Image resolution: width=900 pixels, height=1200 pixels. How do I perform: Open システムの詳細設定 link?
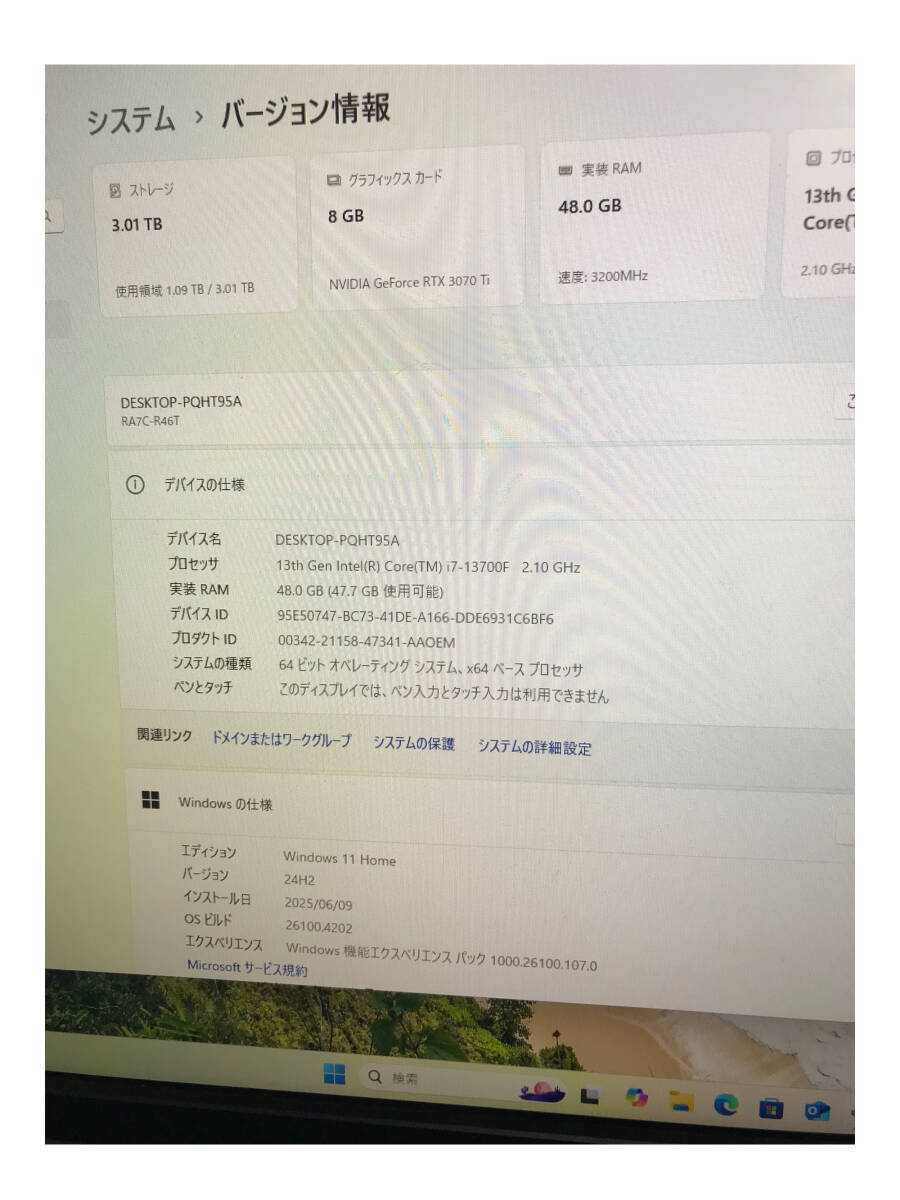534,747
